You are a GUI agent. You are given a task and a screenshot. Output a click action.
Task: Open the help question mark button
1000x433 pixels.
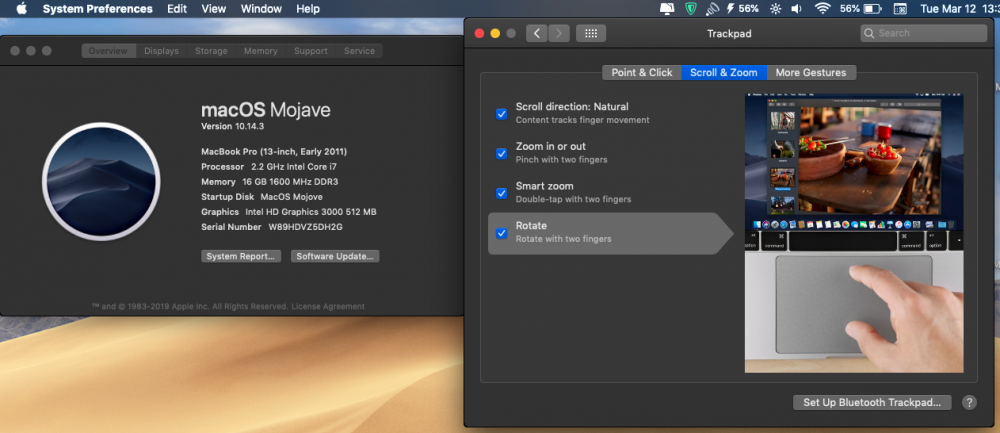969,402
